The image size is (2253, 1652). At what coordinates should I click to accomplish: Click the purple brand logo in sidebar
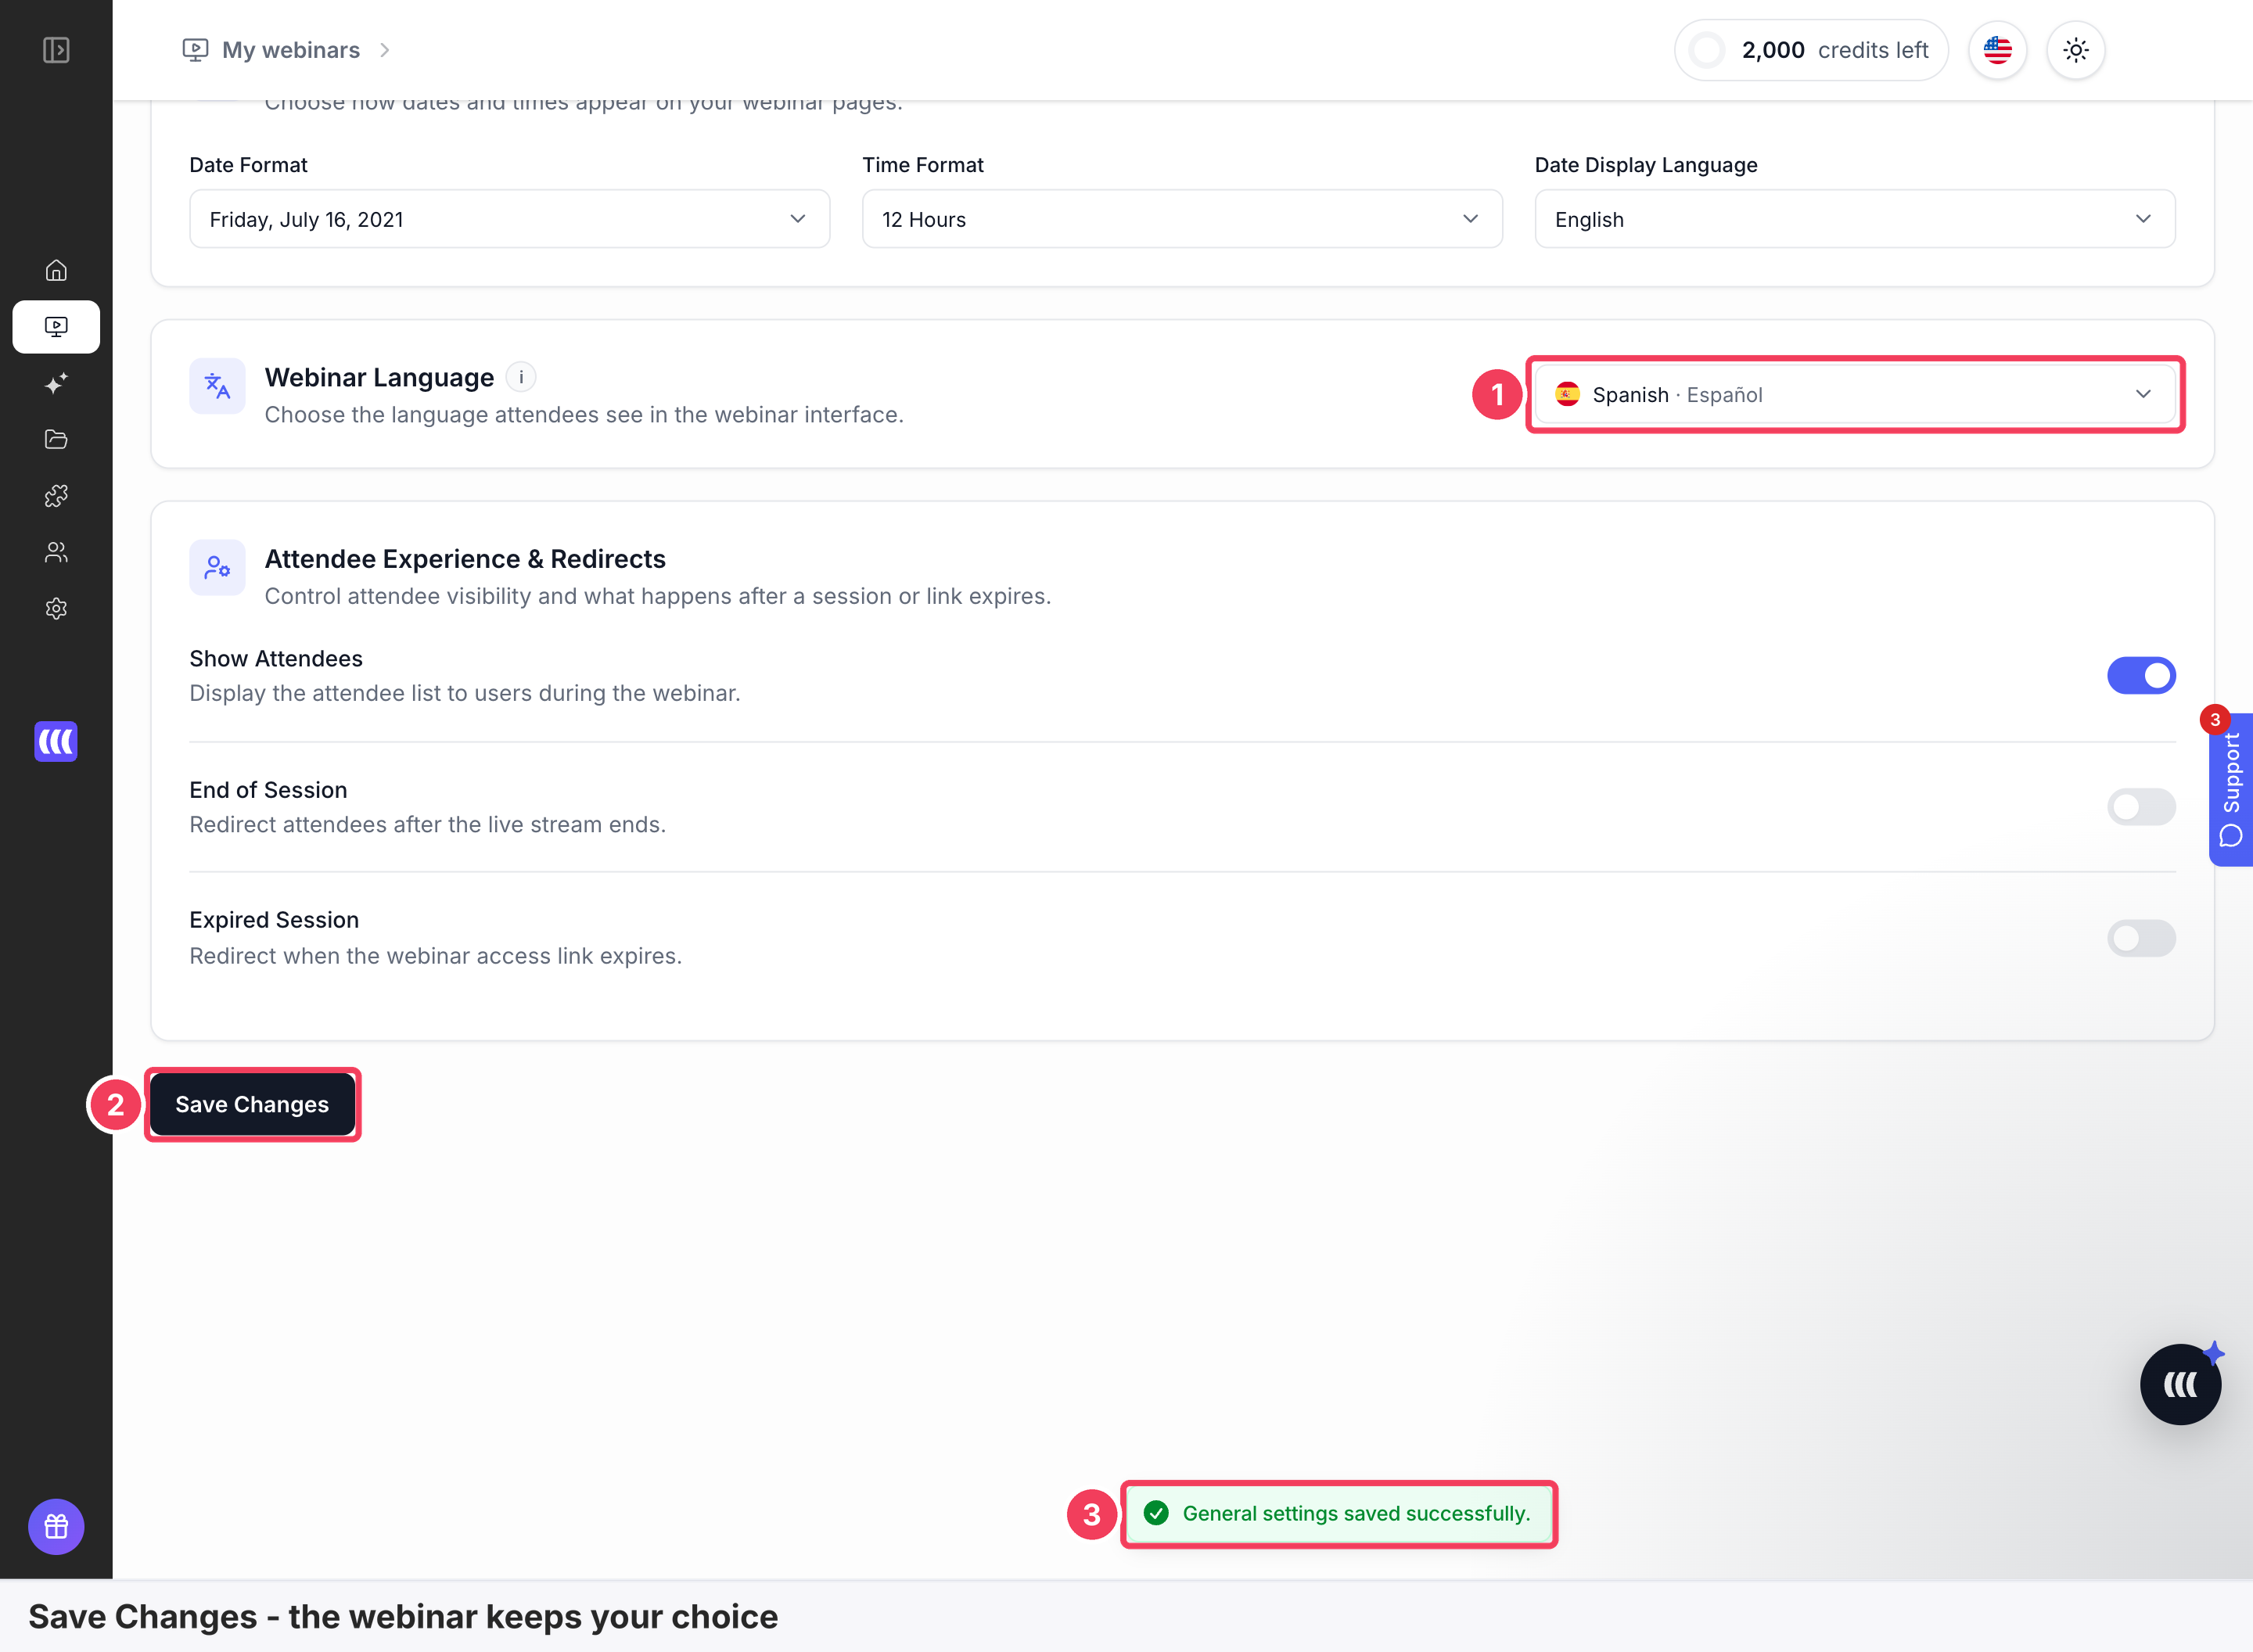[56, 741]
